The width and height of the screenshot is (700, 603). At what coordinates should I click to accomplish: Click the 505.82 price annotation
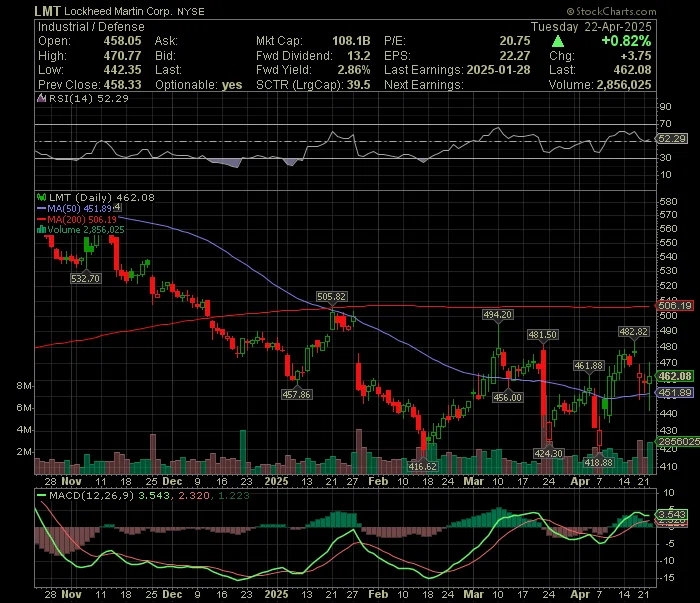click(x=331, y=297)
